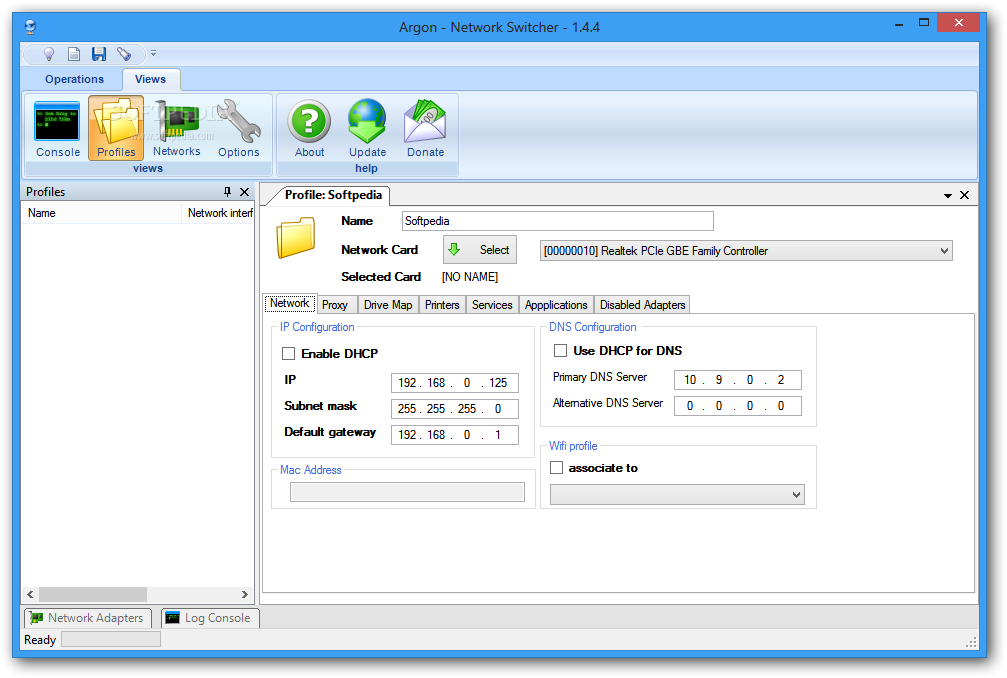
Task: Click the status bar progress box
Action: 110,639
